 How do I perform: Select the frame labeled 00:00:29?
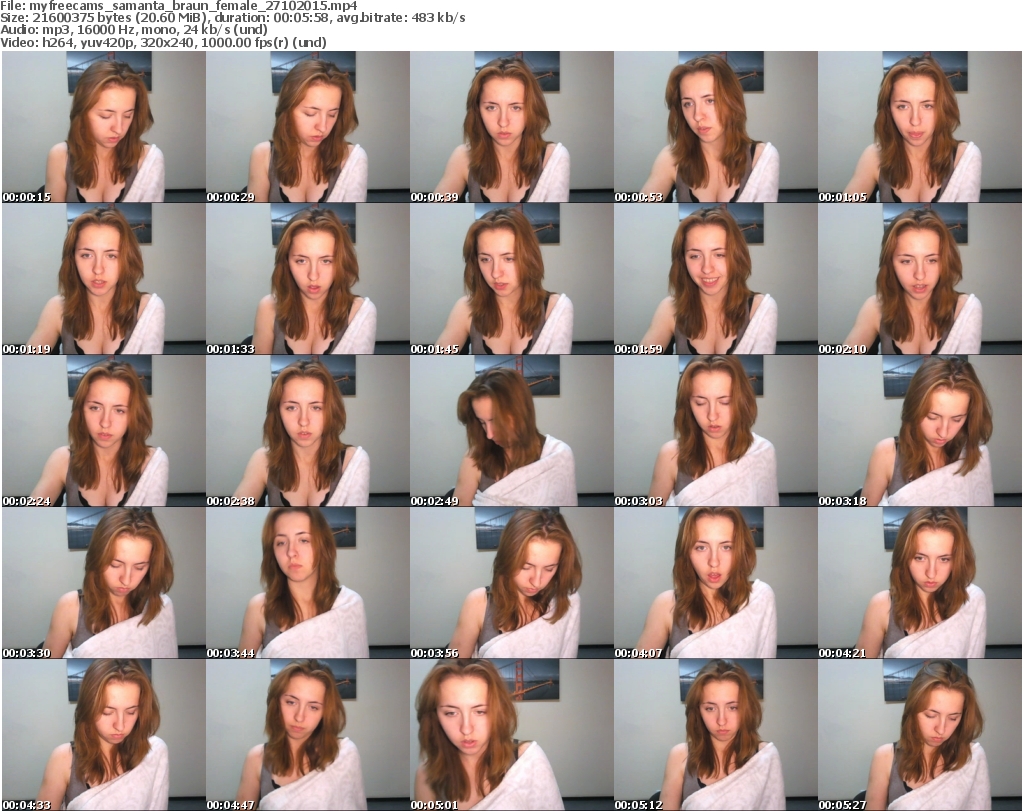[x=307, y=127]
